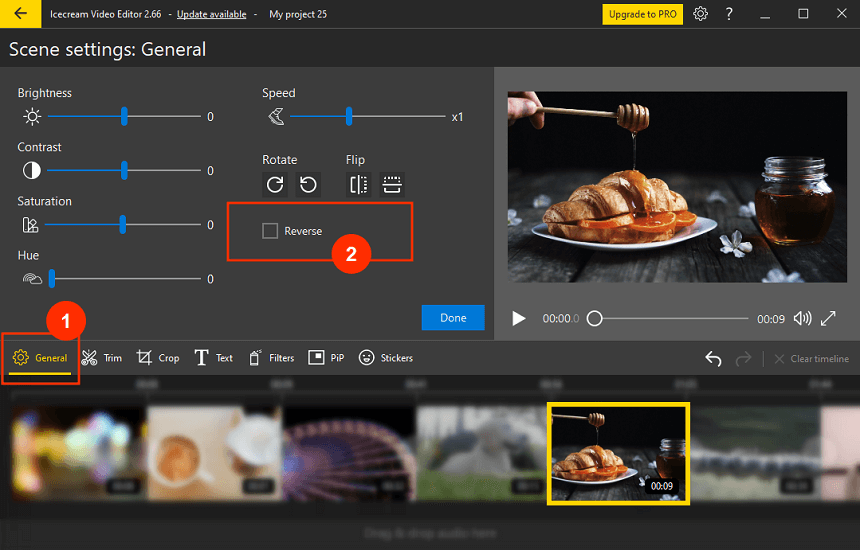Click the '00:09' total duration
The image size is (860, 550).
(771, 319)
